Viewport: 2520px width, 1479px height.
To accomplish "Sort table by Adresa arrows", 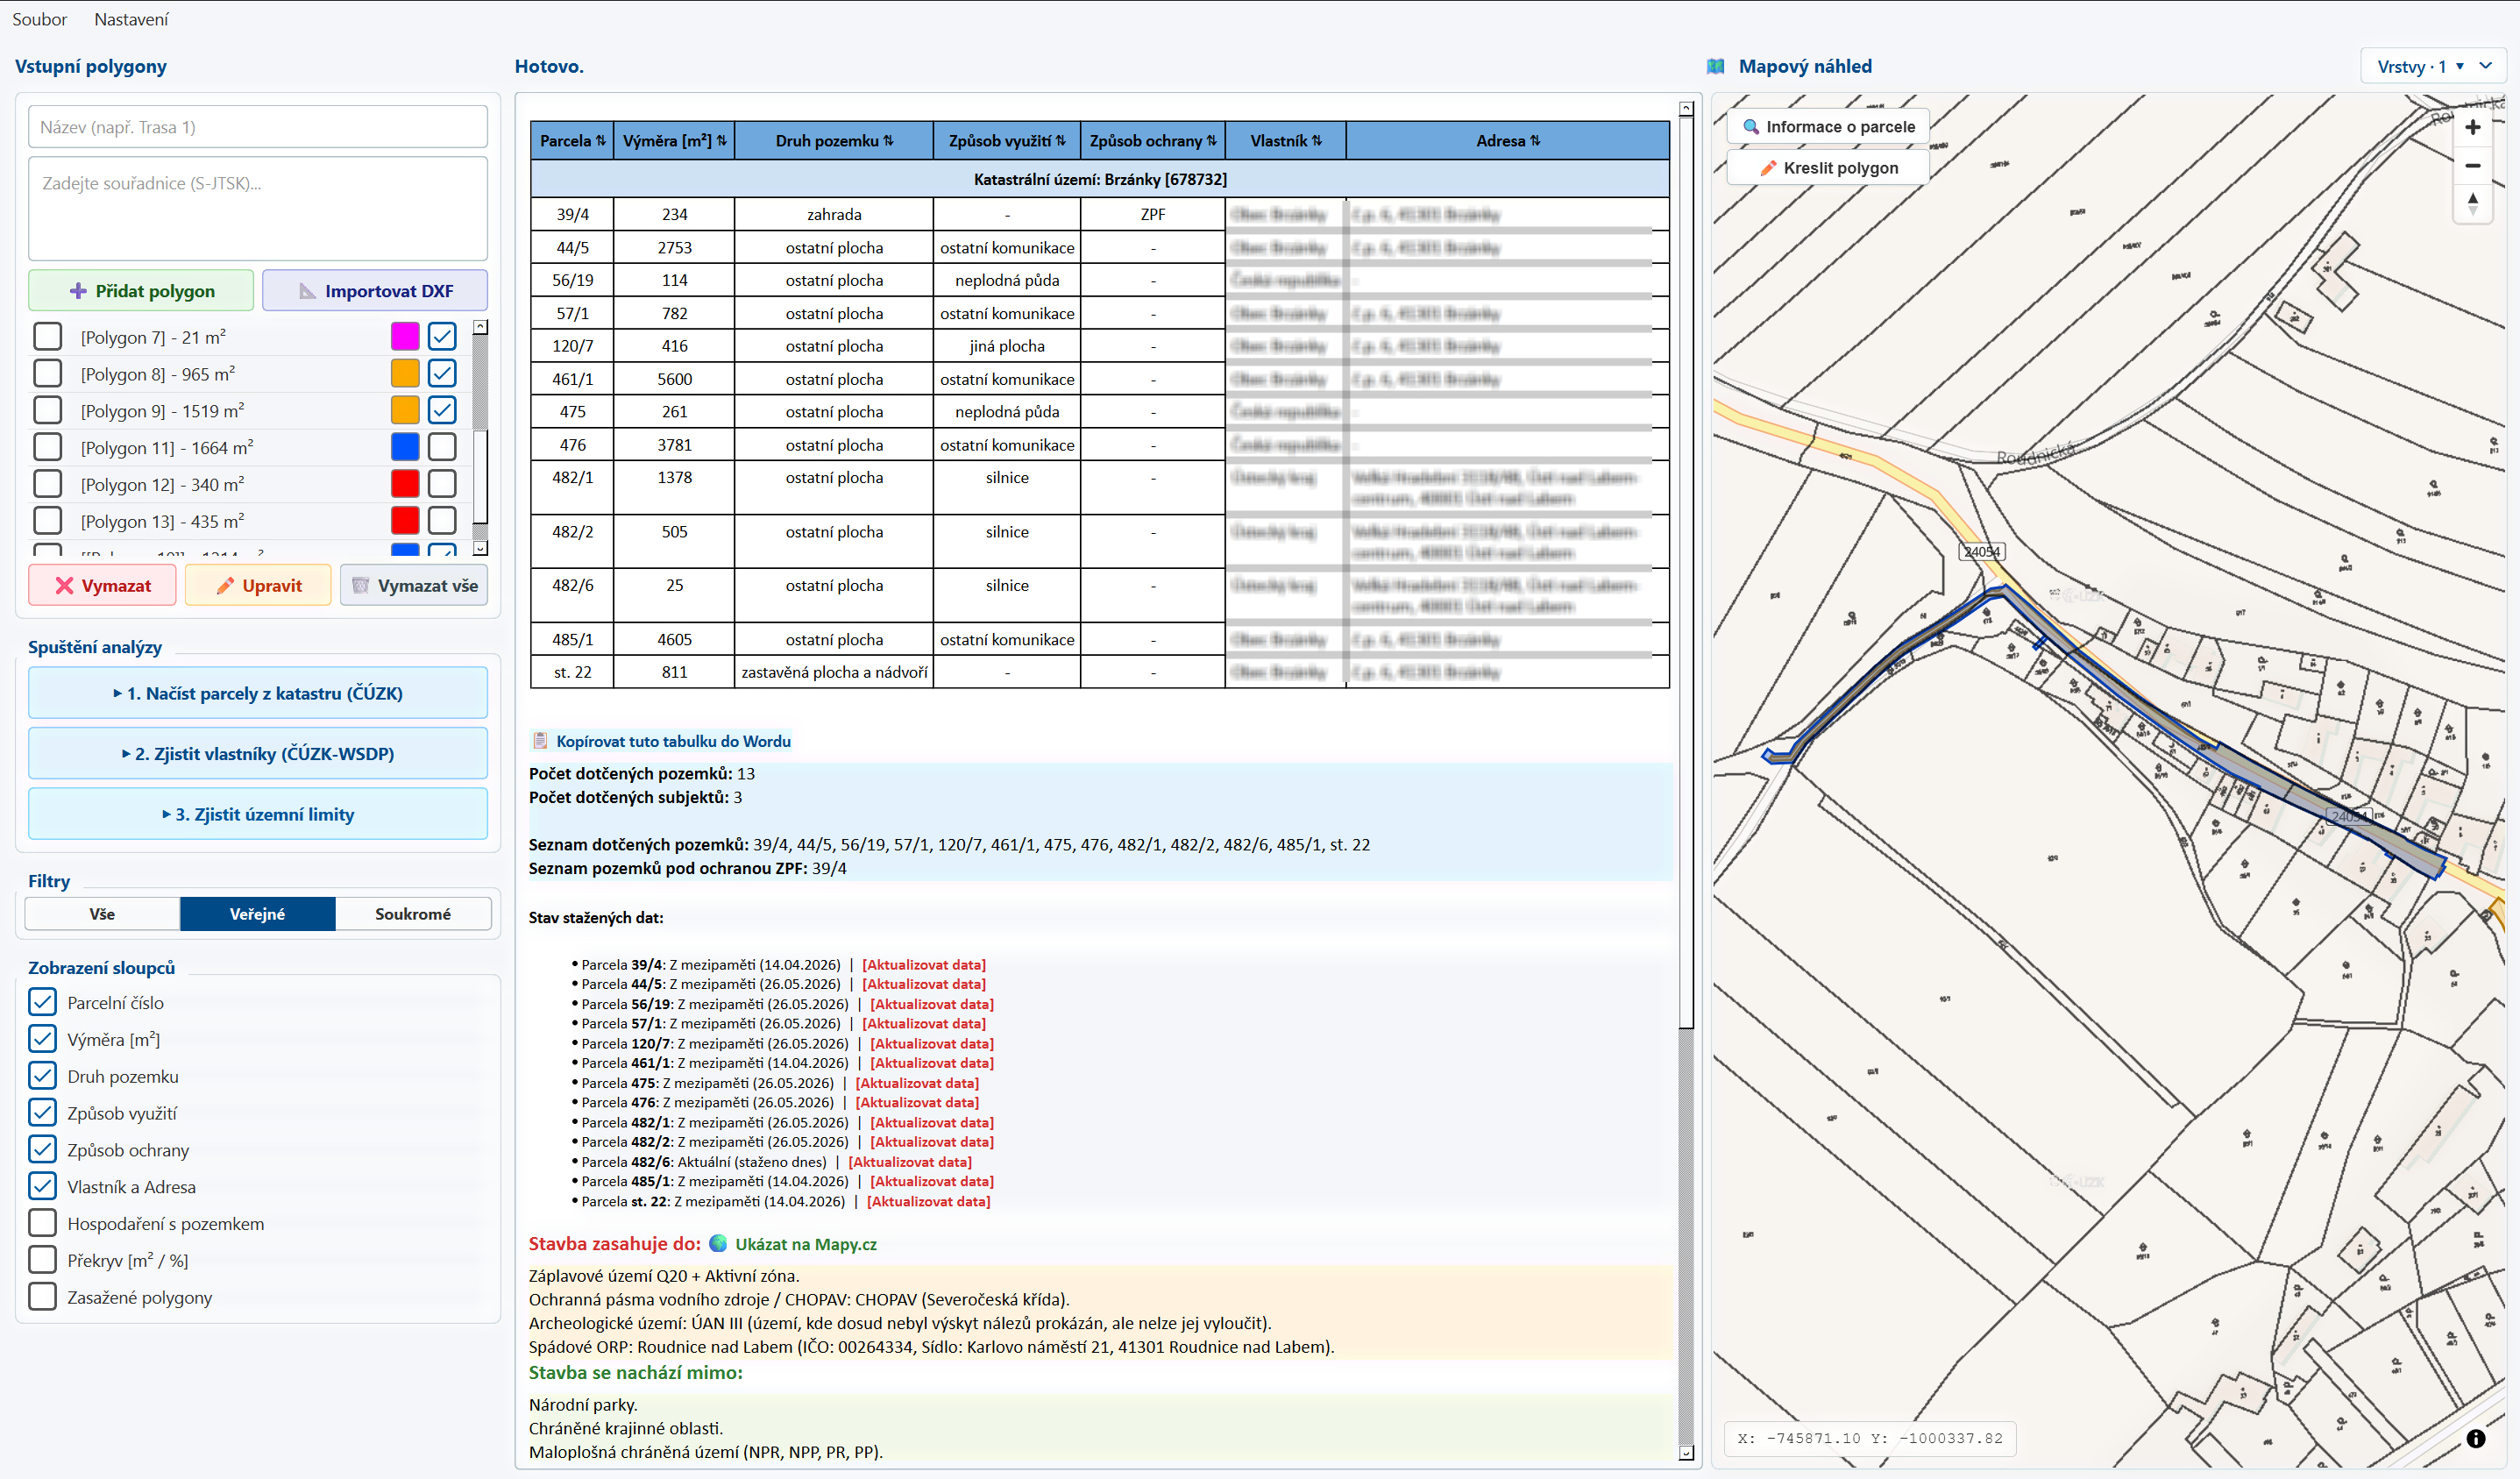I will [x=1535, y=141].
